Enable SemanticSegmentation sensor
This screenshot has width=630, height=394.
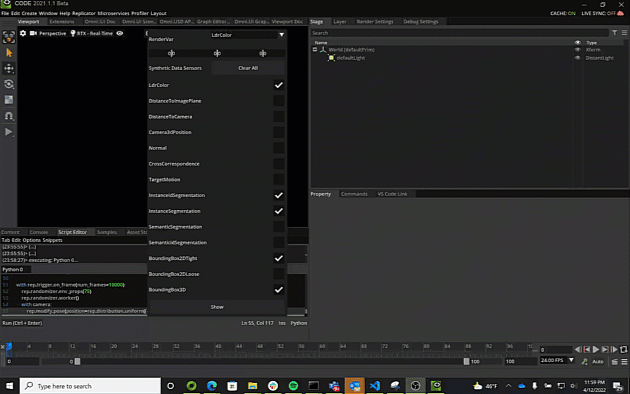click(x=278, y=227)
